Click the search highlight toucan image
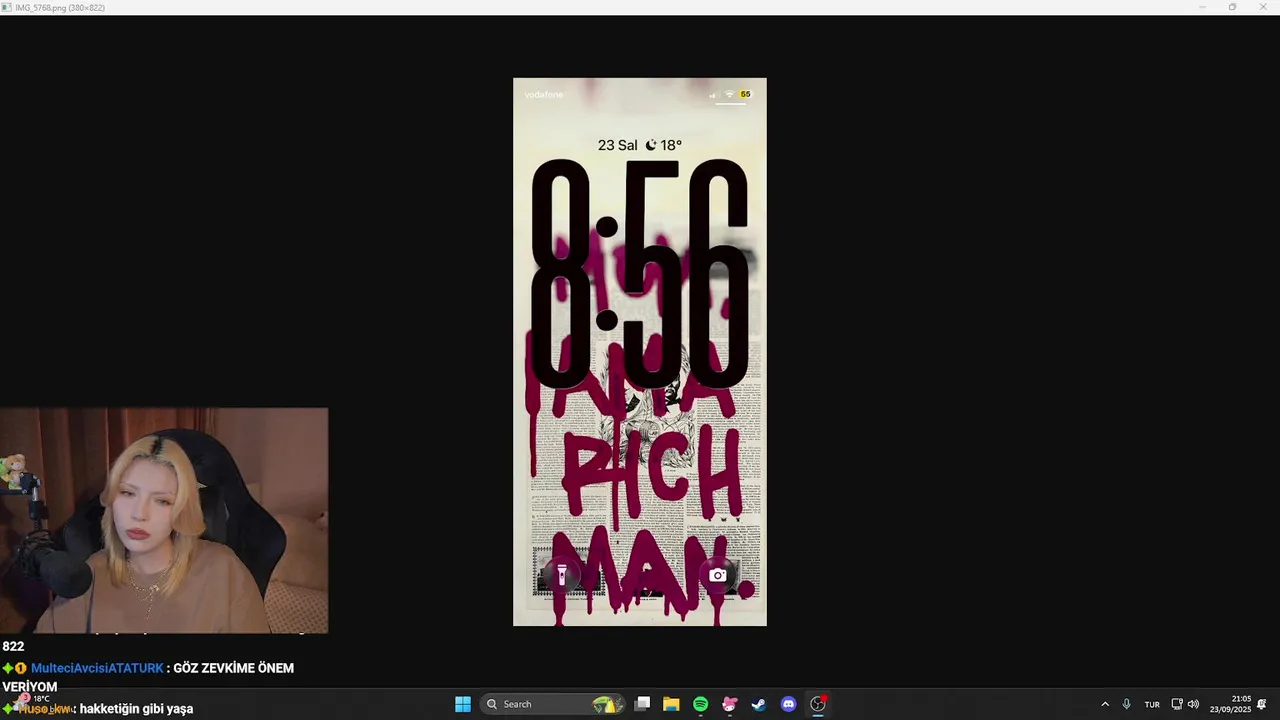 tap(606, 704)
